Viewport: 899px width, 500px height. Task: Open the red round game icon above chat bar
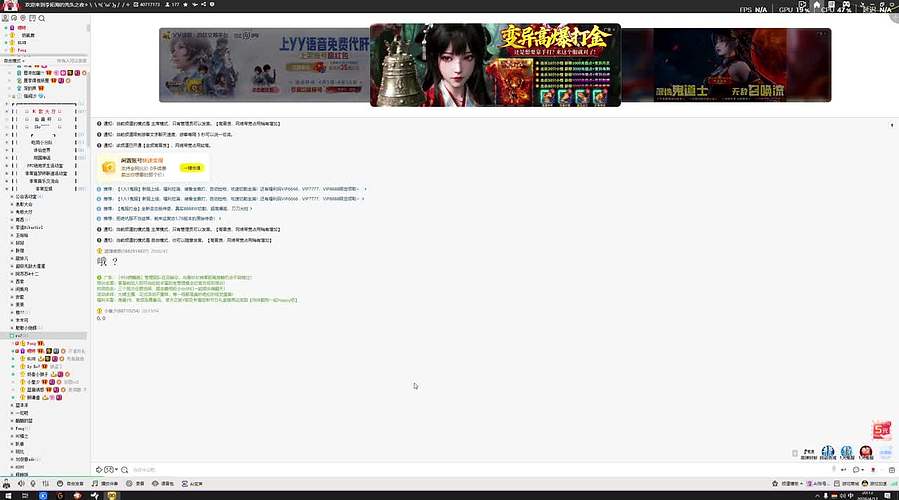point(866,453)
